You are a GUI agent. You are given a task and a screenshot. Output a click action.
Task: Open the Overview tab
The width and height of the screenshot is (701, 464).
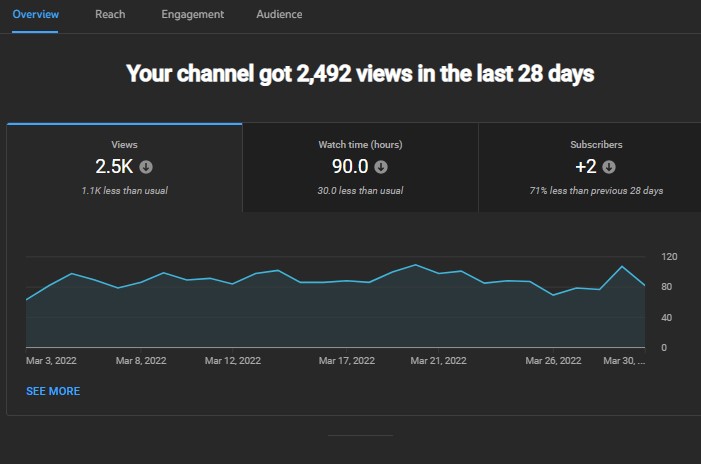click(35, 14)
